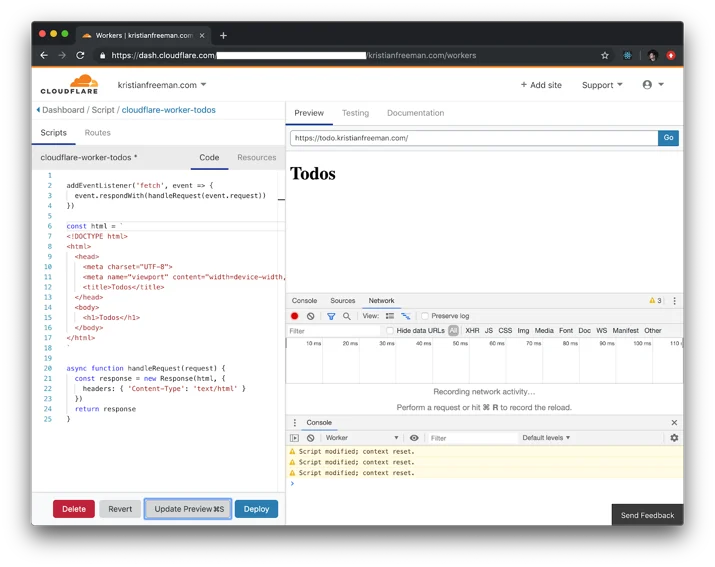Clear the network log
715x567 pixels.
[311, 316]
